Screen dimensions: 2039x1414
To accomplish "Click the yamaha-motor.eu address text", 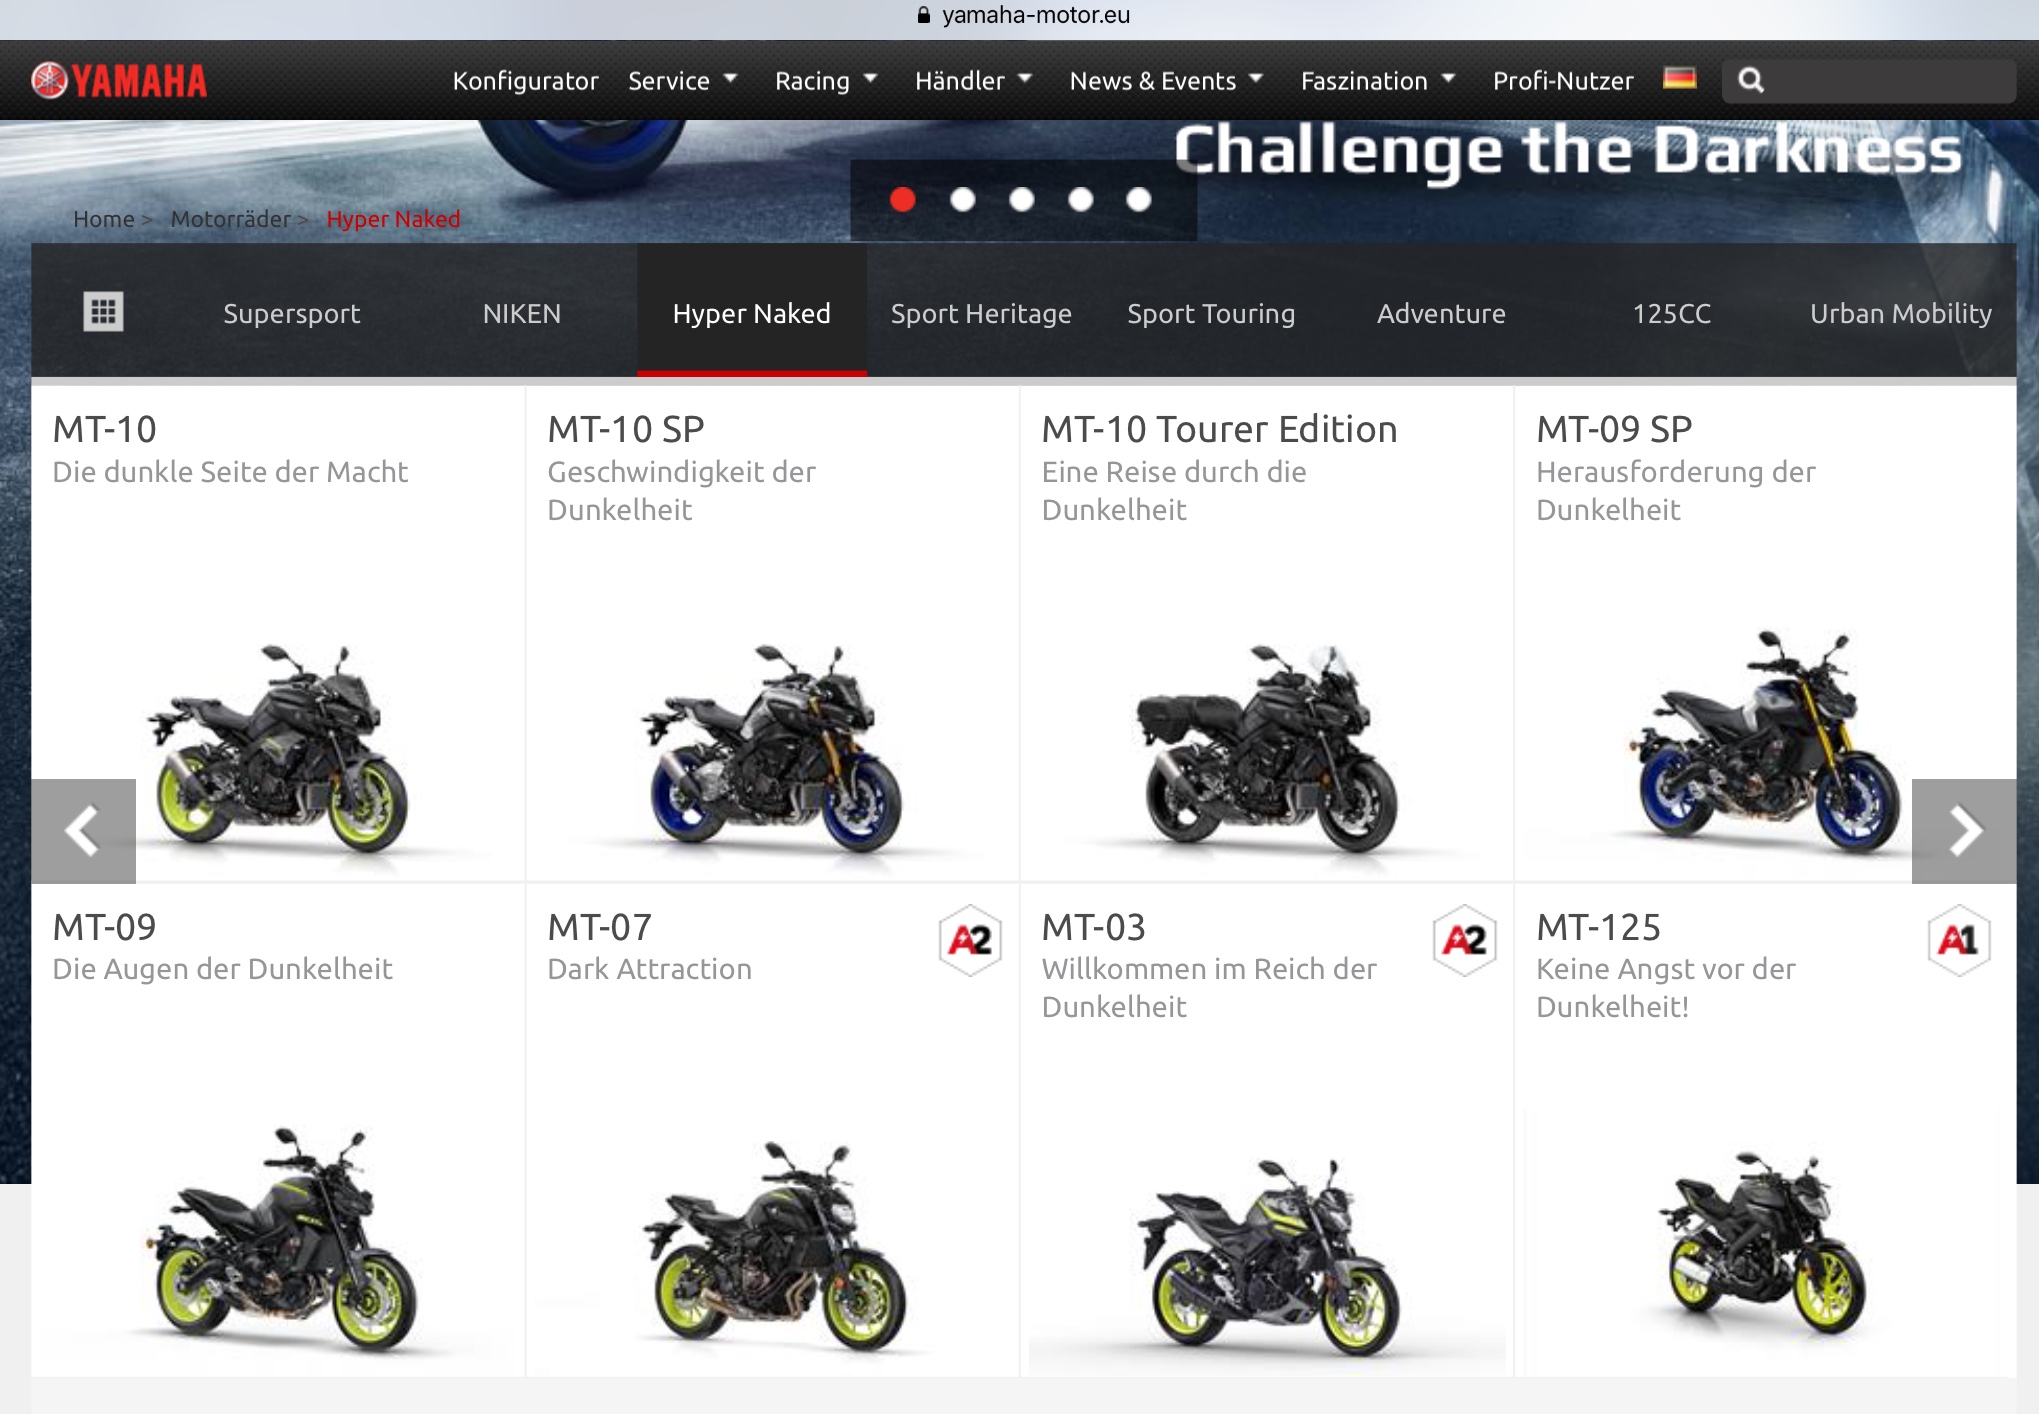I will point(1036,15).
